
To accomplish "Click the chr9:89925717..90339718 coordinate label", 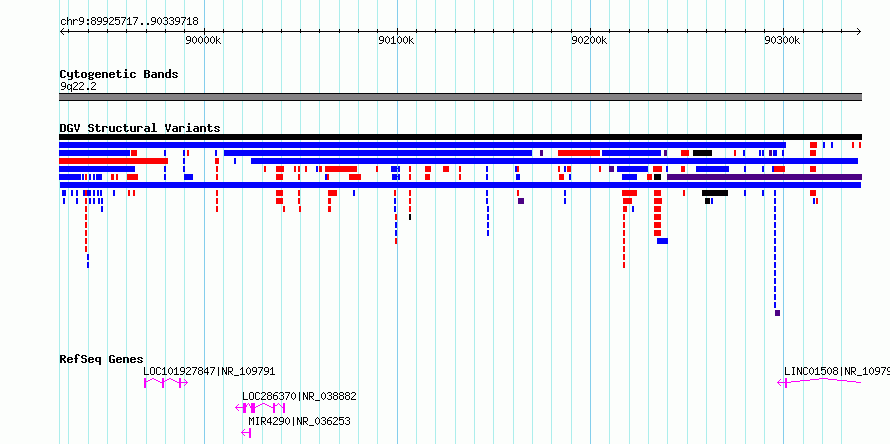I will [x=129, y=21].
